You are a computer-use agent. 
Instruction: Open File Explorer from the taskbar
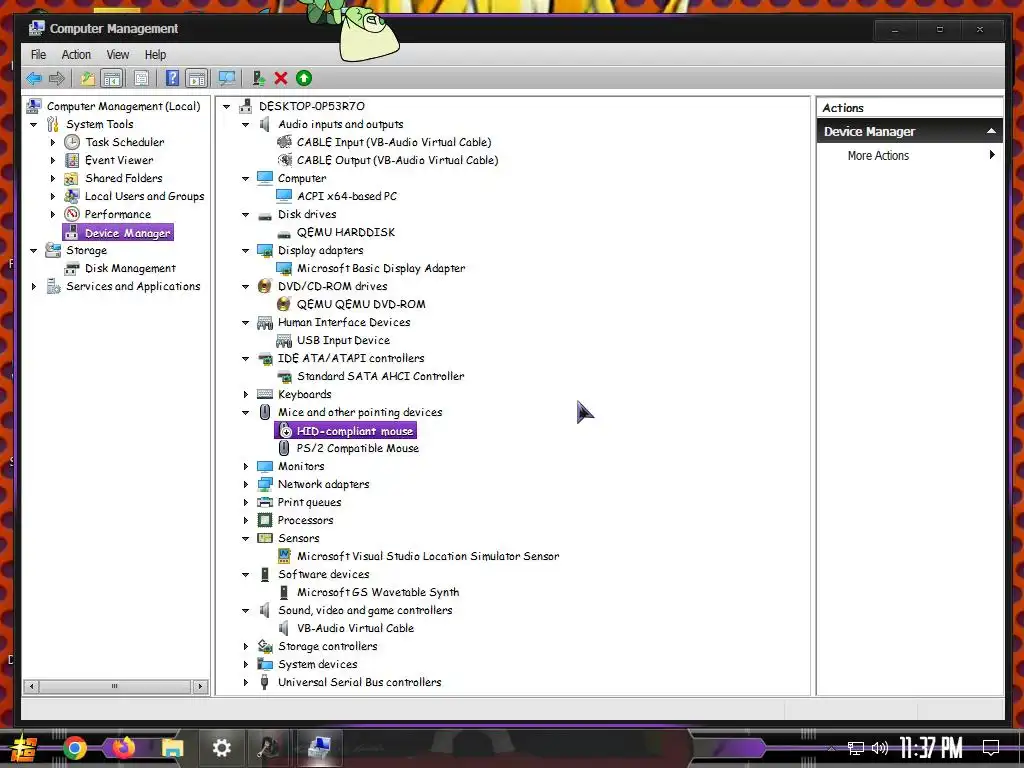pyautogui.click(x=172, y=748)
